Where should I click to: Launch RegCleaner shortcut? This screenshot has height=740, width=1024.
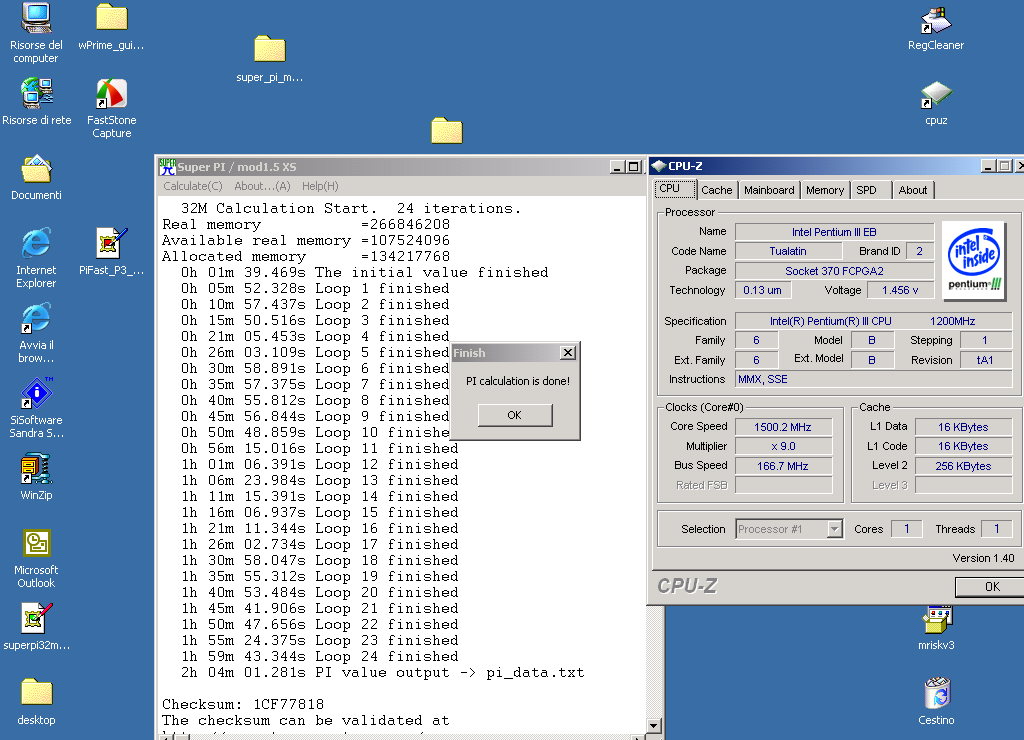[936, 27]
